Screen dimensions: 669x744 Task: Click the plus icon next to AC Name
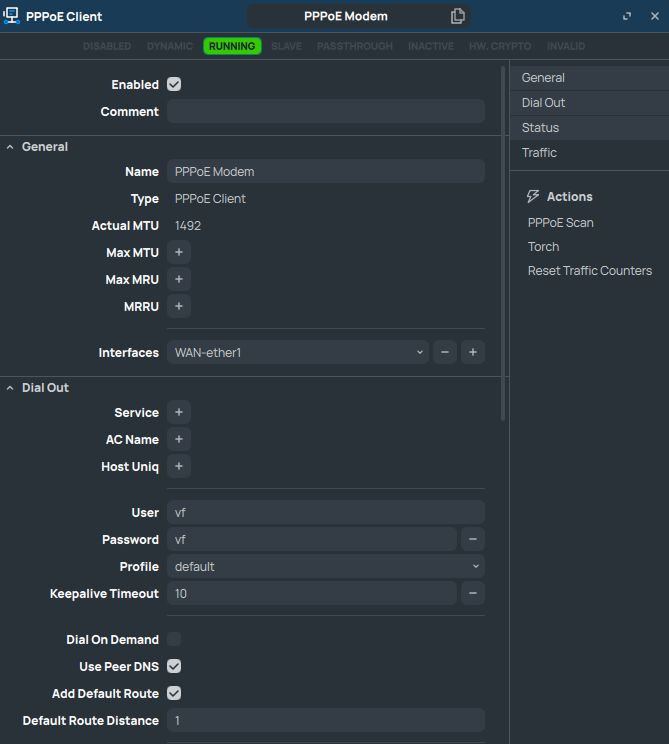point(179,440)
